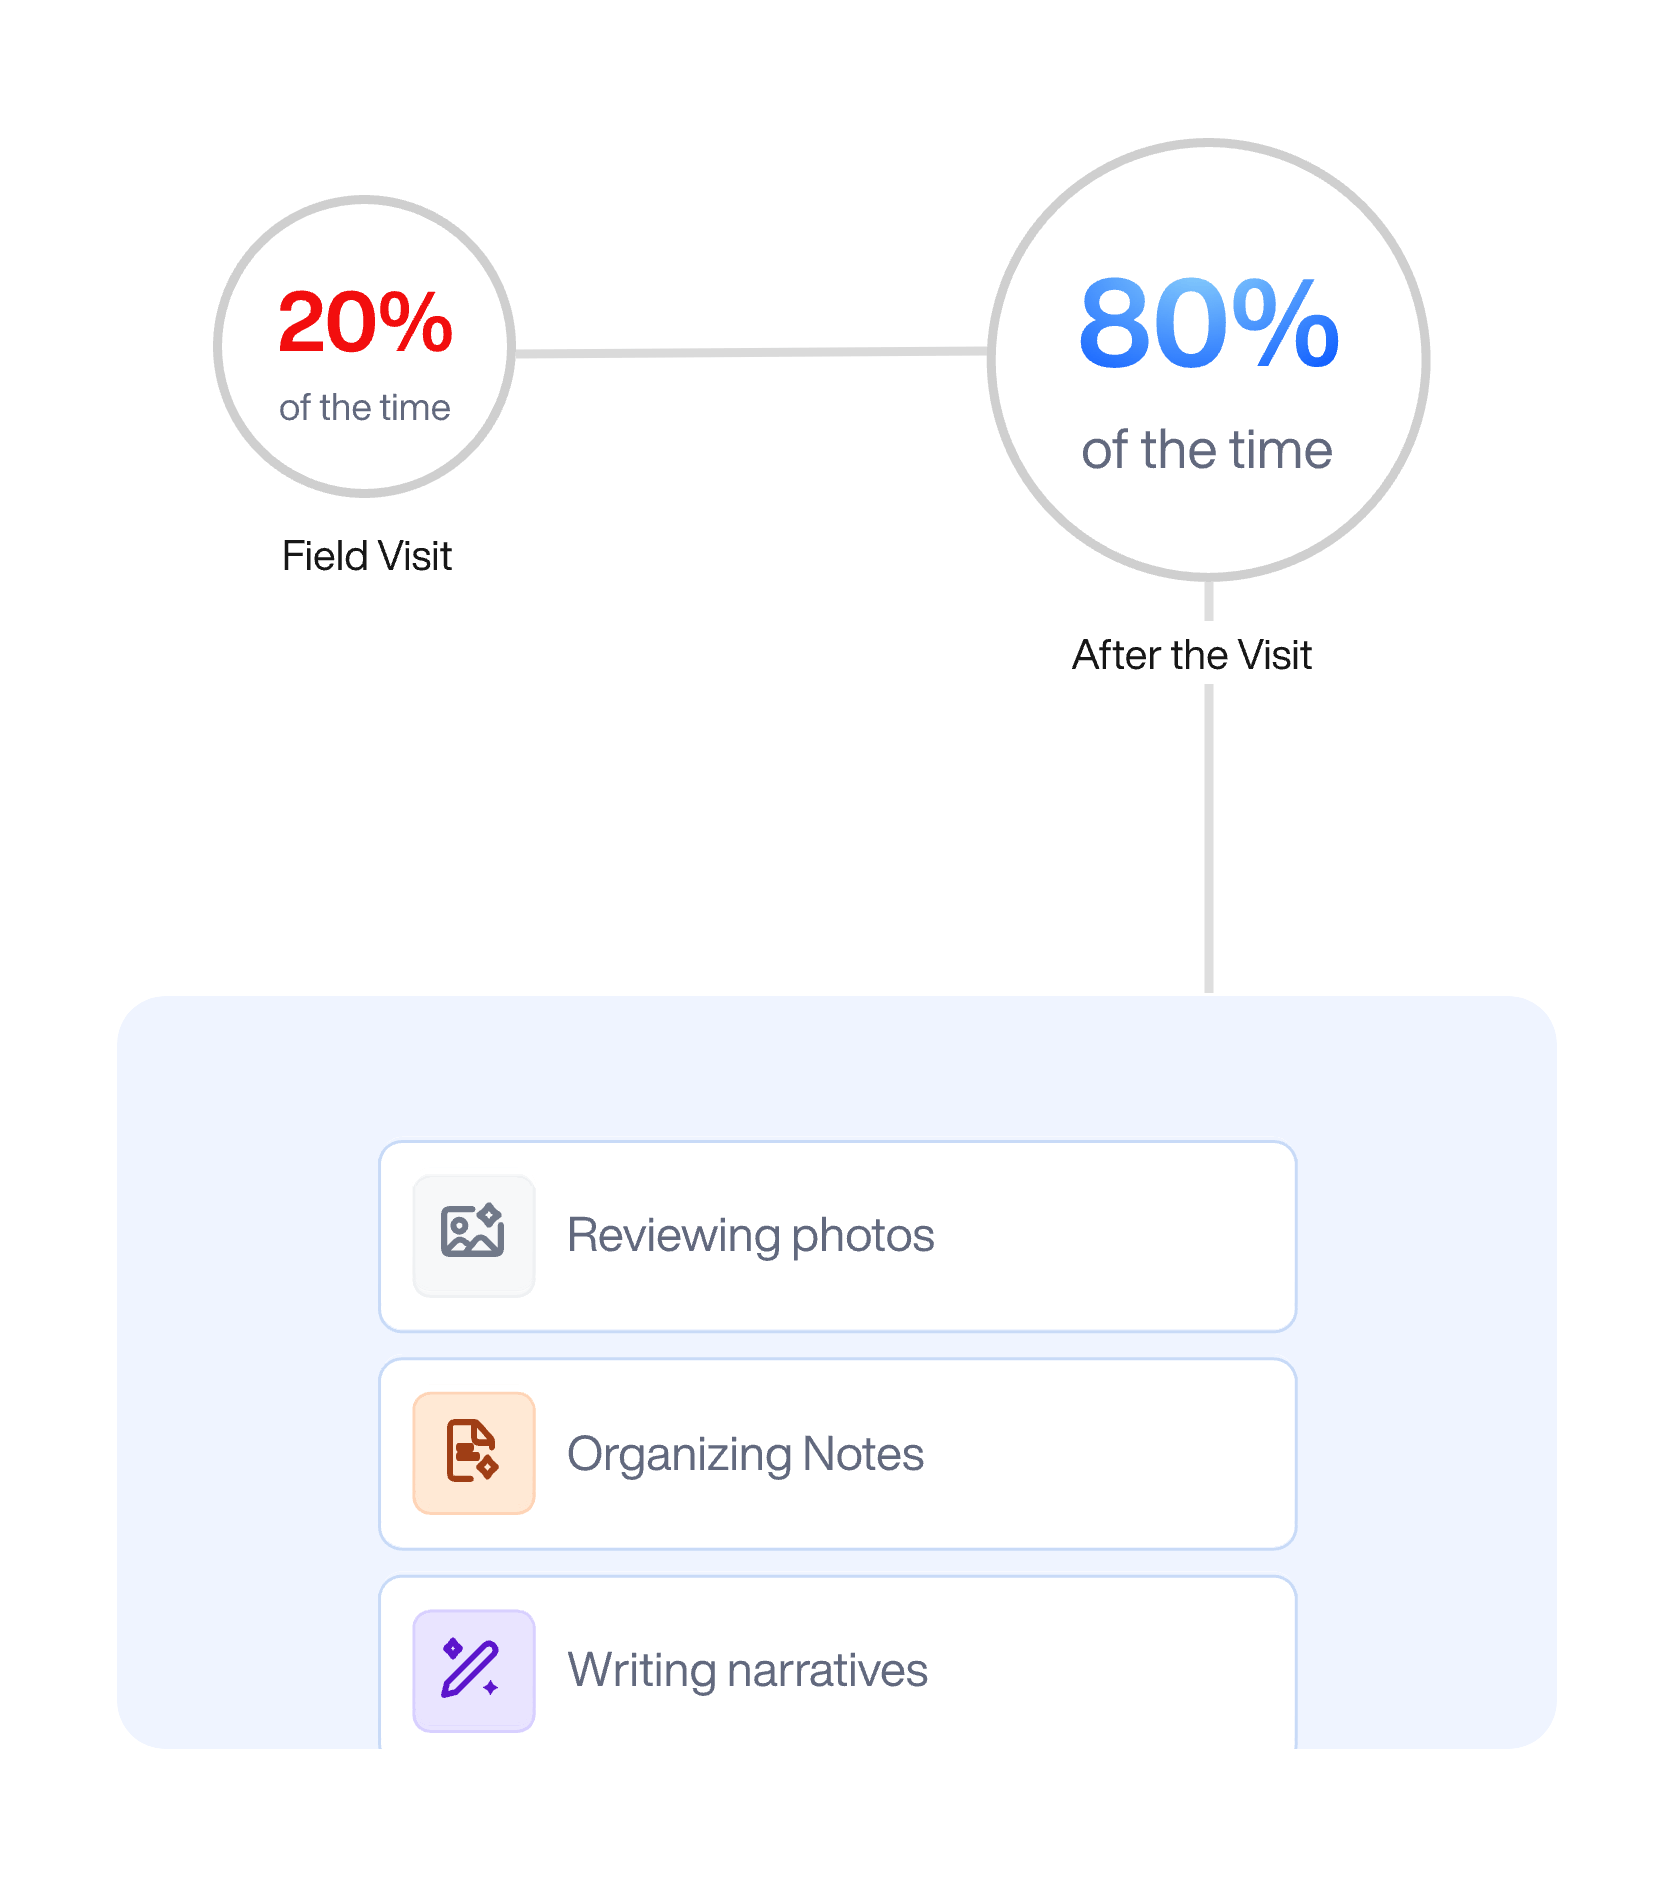Click the Writing narratives text label
This screenshot has height=1884, width=1671.
747,1670
